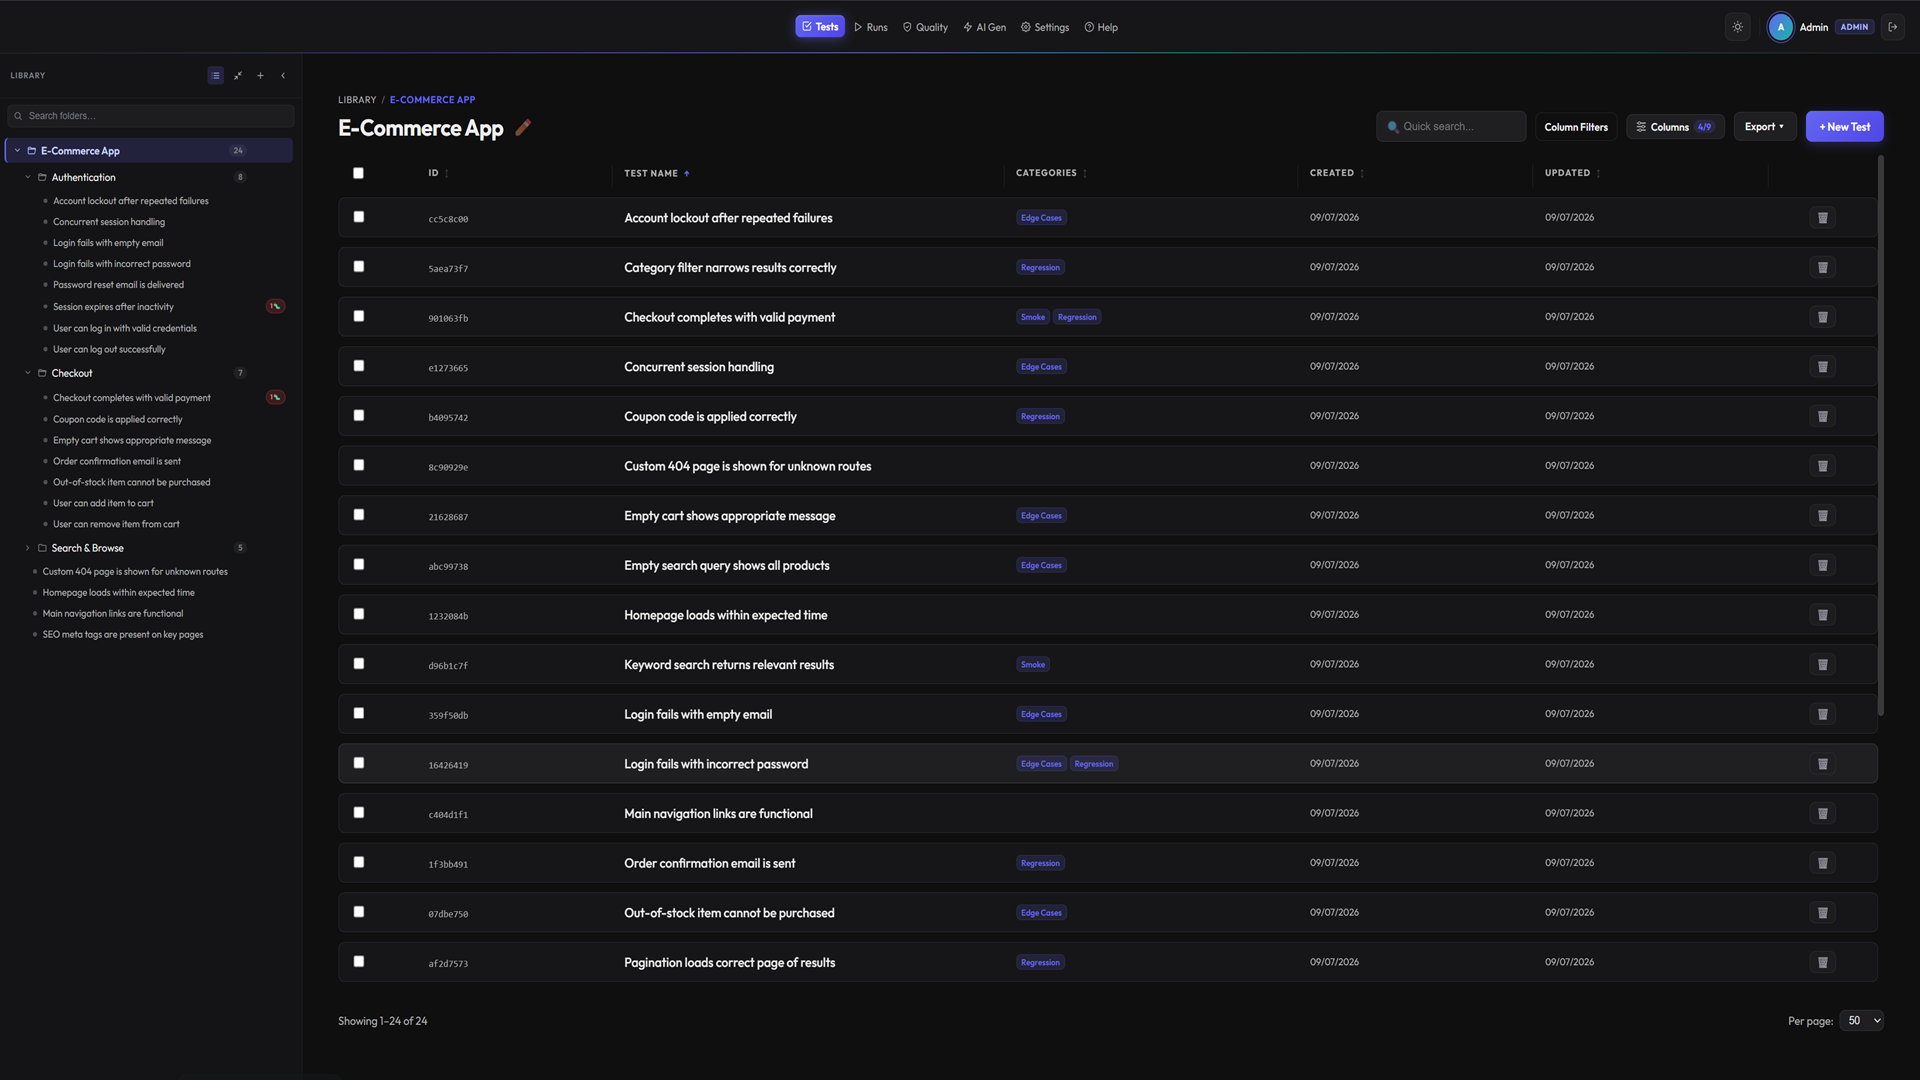Sort by the Created column header

coord(1336,173)
